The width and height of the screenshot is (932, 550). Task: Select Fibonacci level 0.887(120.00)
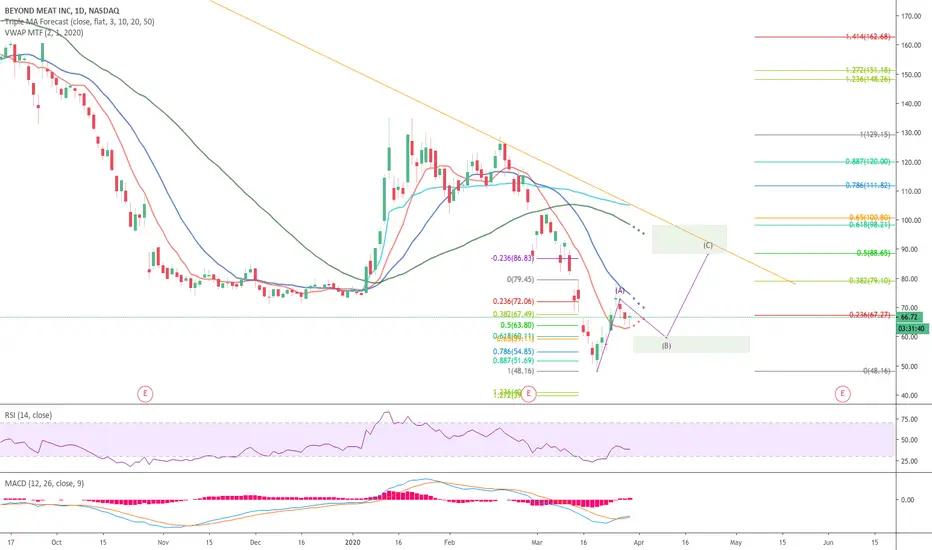tap(868, 162)
